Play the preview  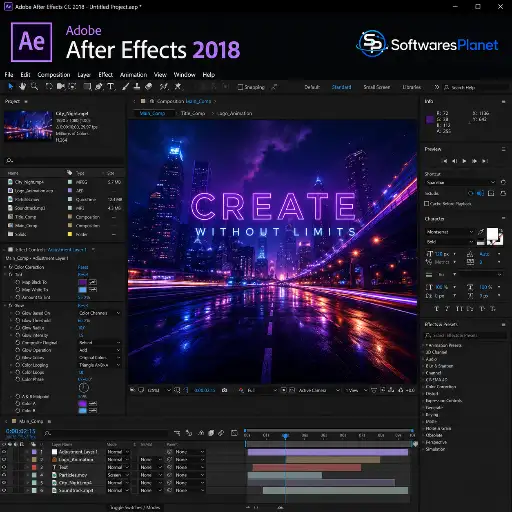click(x=464, y=161)
